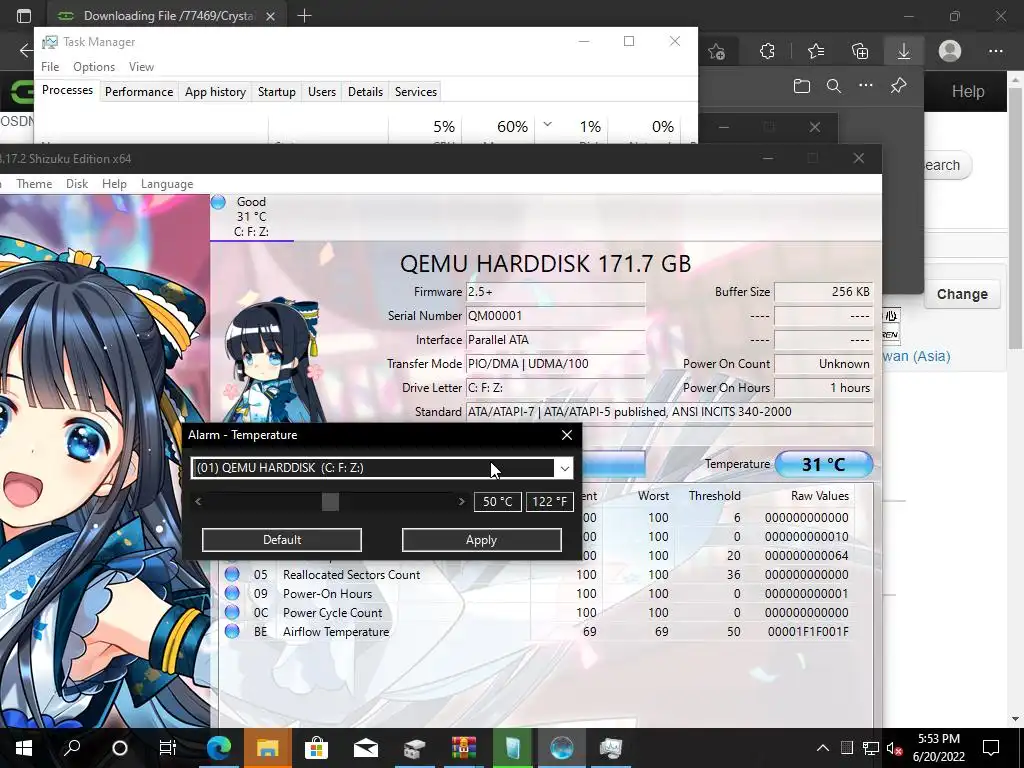Switch to Details tab in Task Manager

(365, 91)
